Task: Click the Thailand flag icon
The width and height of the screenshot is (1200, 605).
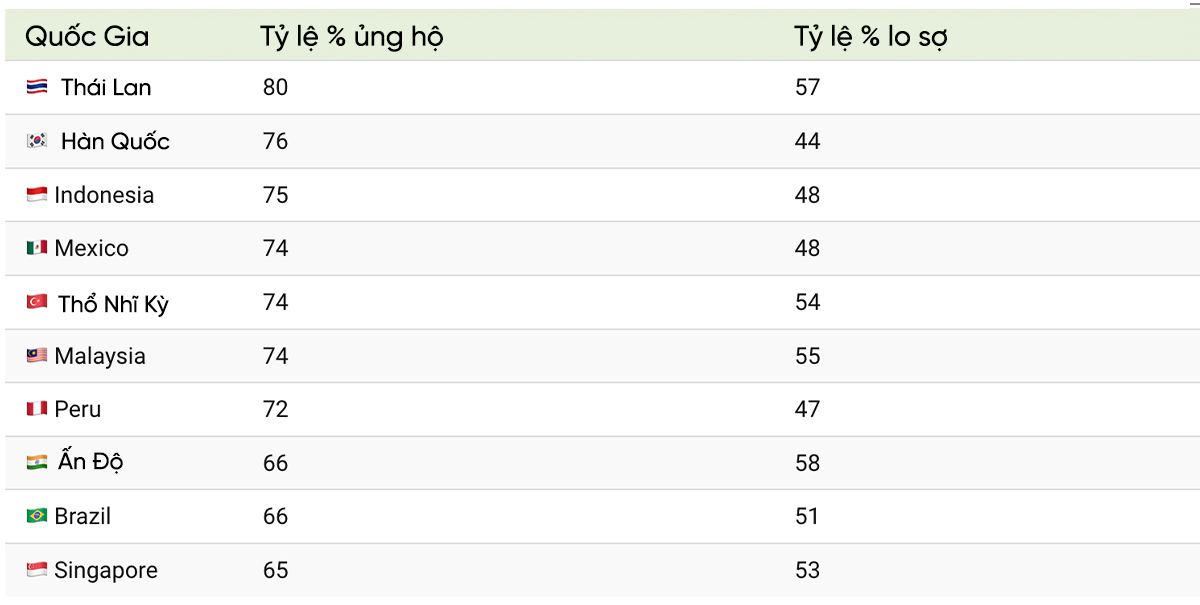Action: (37, 88)
